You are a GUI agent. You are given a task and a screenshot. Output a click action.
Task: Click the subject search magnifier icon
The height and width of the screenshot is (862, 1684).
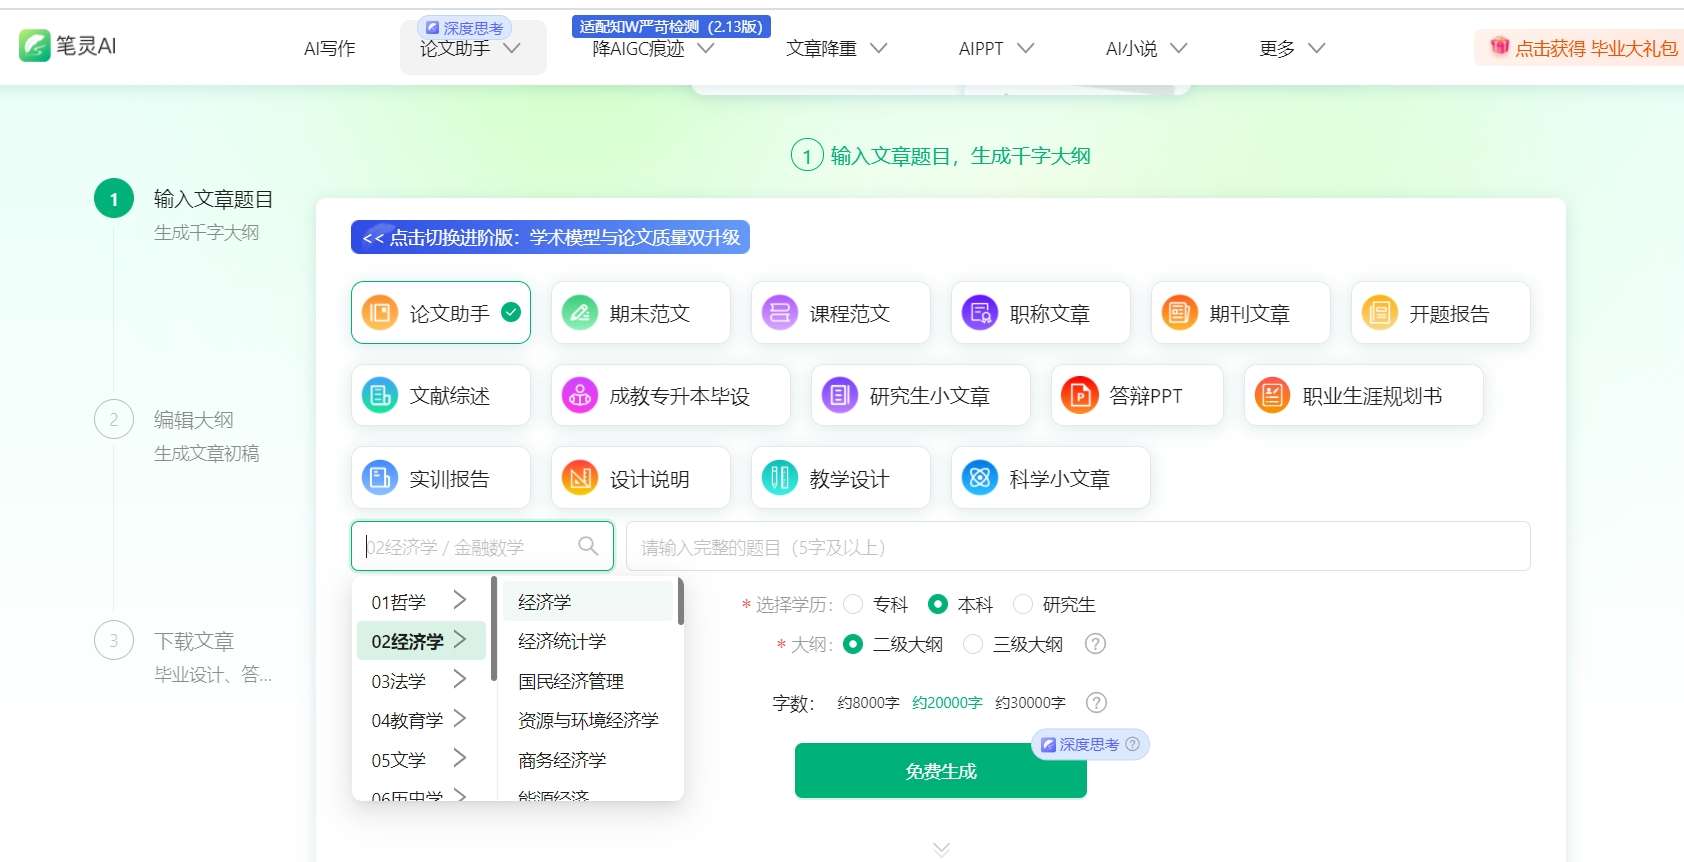[x=588, y=546]
